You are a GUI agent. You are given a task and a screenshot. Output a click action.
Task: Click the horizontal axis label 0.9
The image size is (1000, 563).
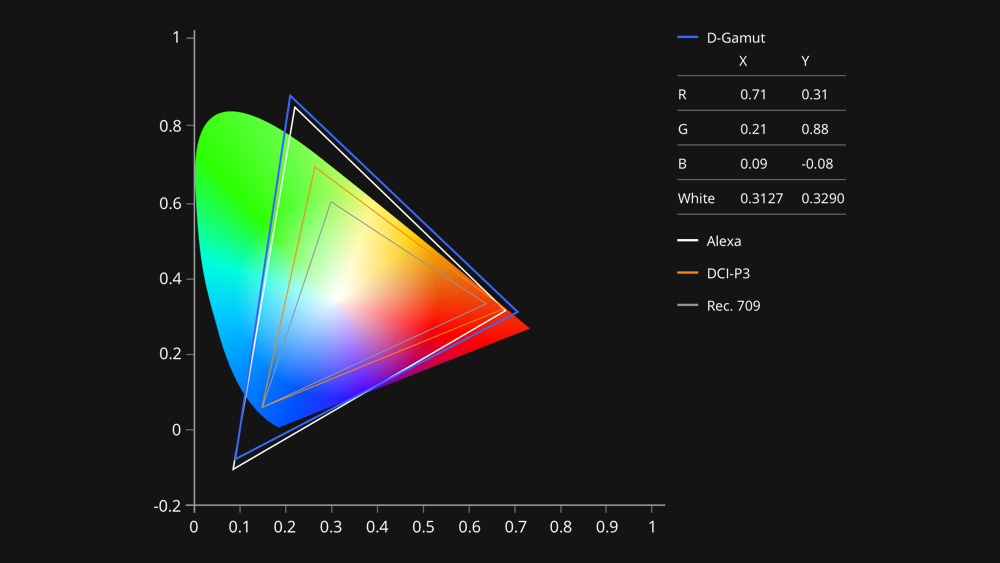(x=607, y=527)
